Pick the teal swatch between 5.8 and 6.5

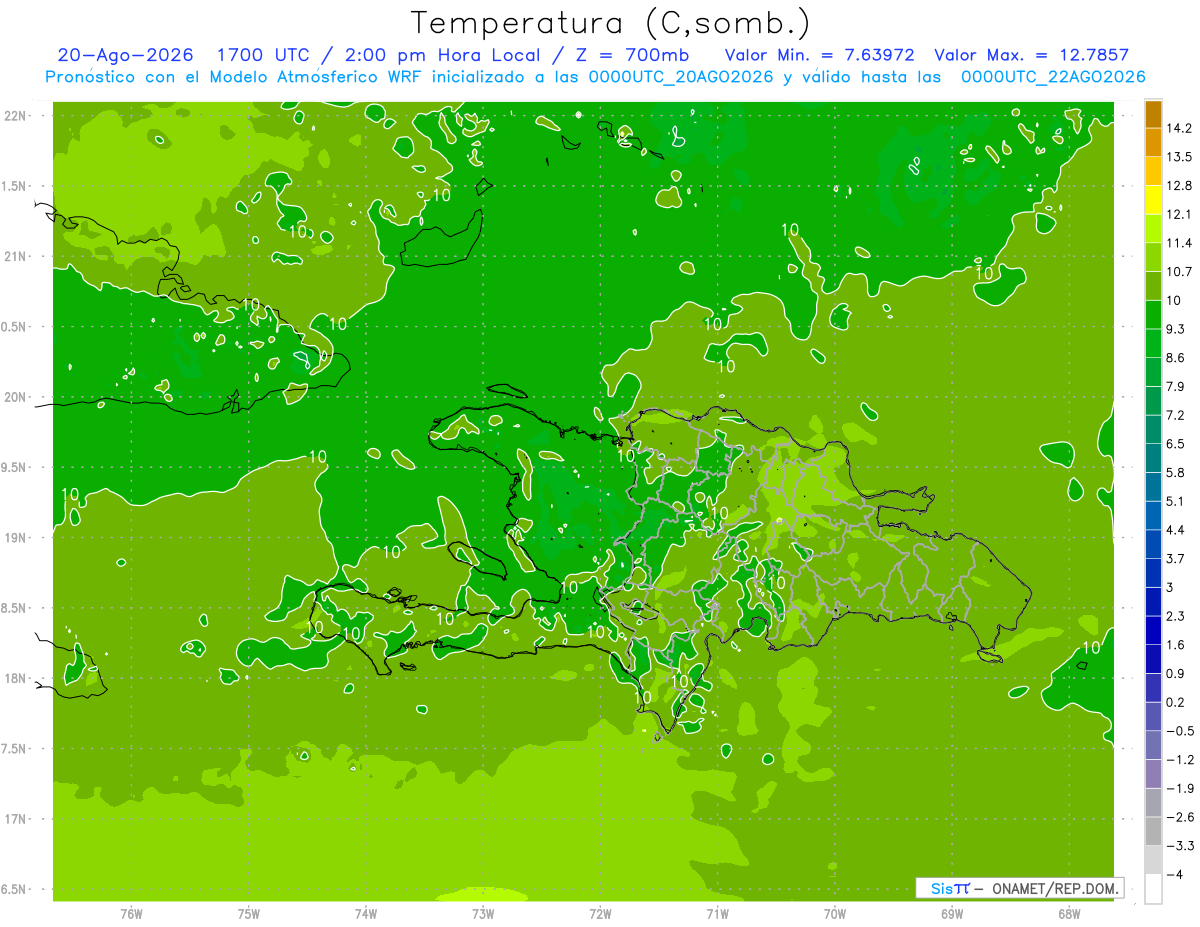(x=1153, y=458)
